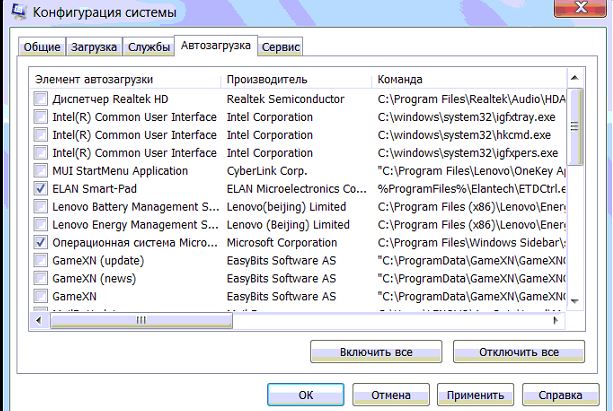Enable the Диспетчер Realtek HD checkbox
This screenshot has width=613, height=411.
pos(41,99)
